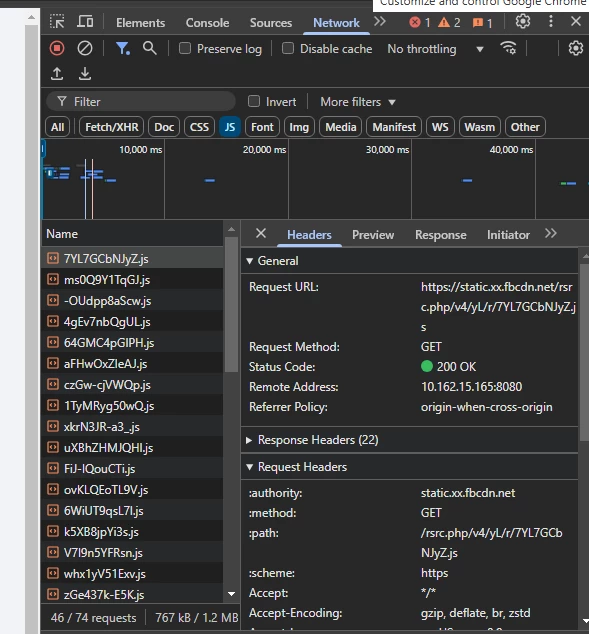The image size is (589, 634).
Task: Select the aFHwOxZleAJ.js request
Action: point(133,363)
